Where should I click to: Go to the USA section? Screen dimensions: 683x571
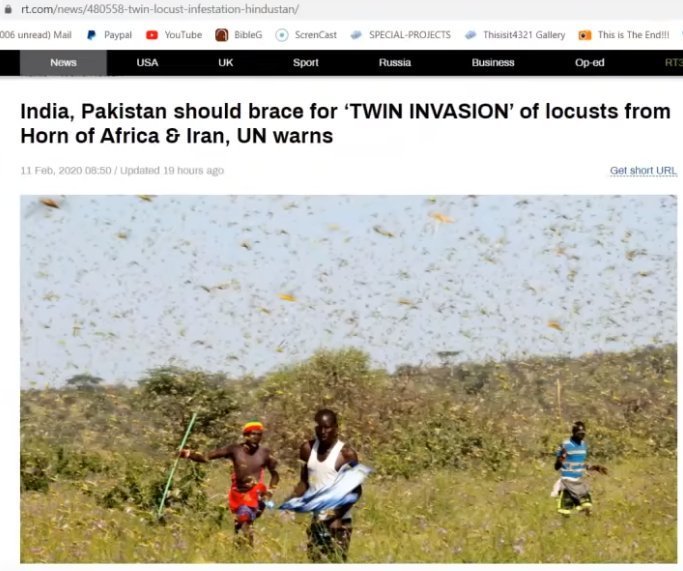click(x=147, y=63)
